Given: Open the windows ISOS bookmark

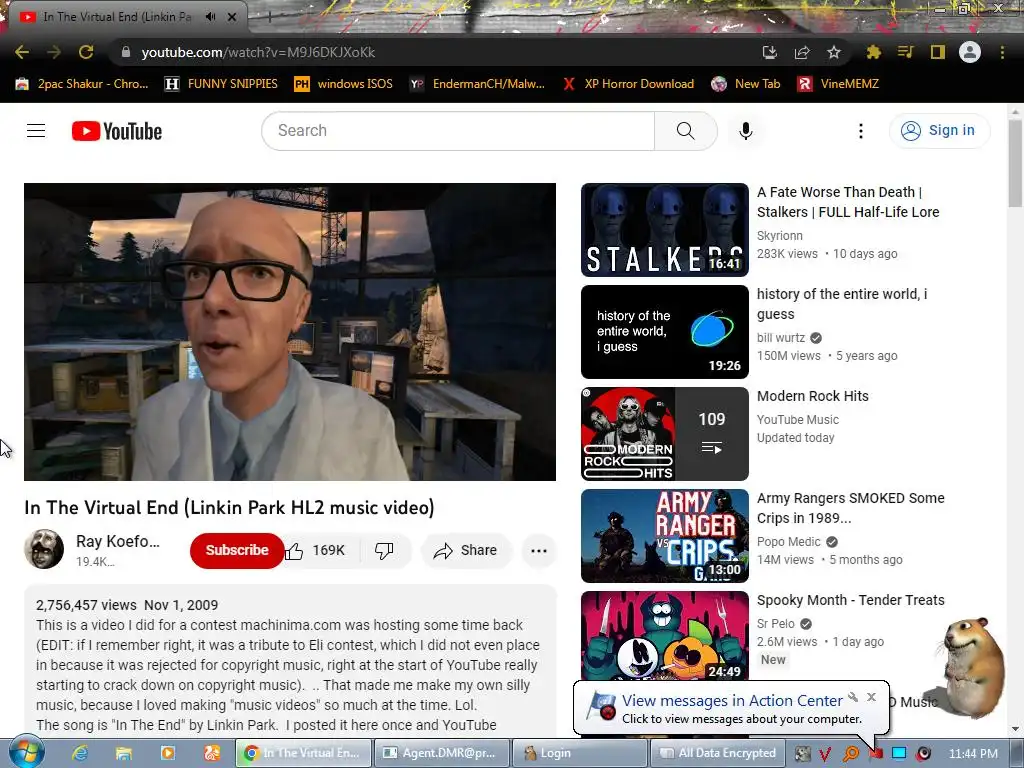Looking at the screenshot, I should click(x=344, y=84).
